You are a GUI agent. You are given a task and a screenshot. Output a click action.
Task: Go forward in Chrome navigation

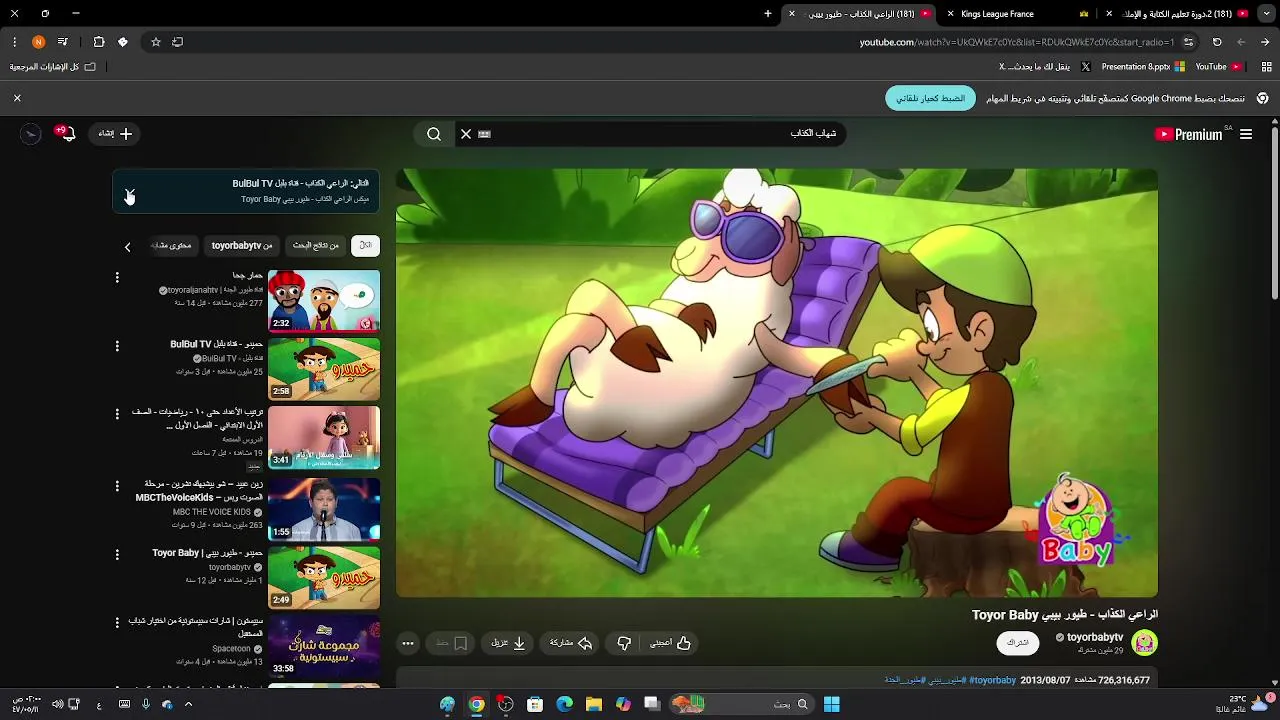[x=1241, y=42]
